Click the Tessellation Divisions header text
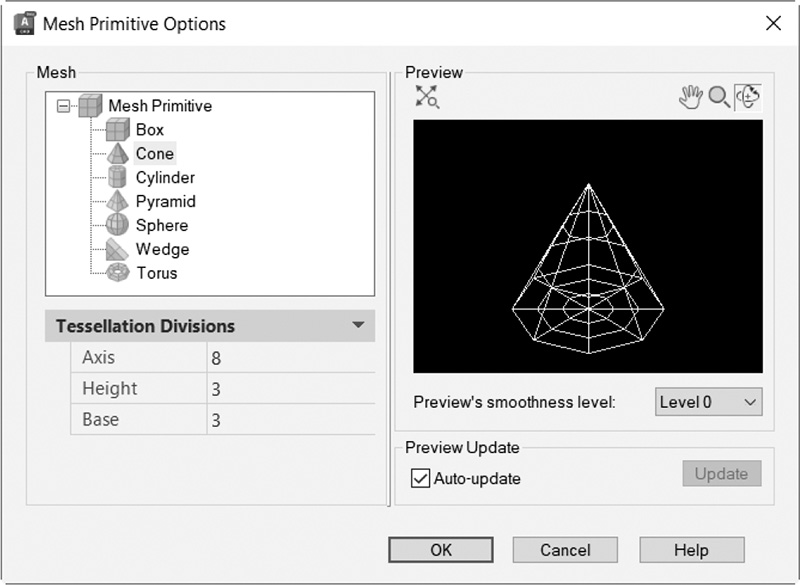Image resolution: width=800 pixels, height=585 pixels. (x=145, y=326)
